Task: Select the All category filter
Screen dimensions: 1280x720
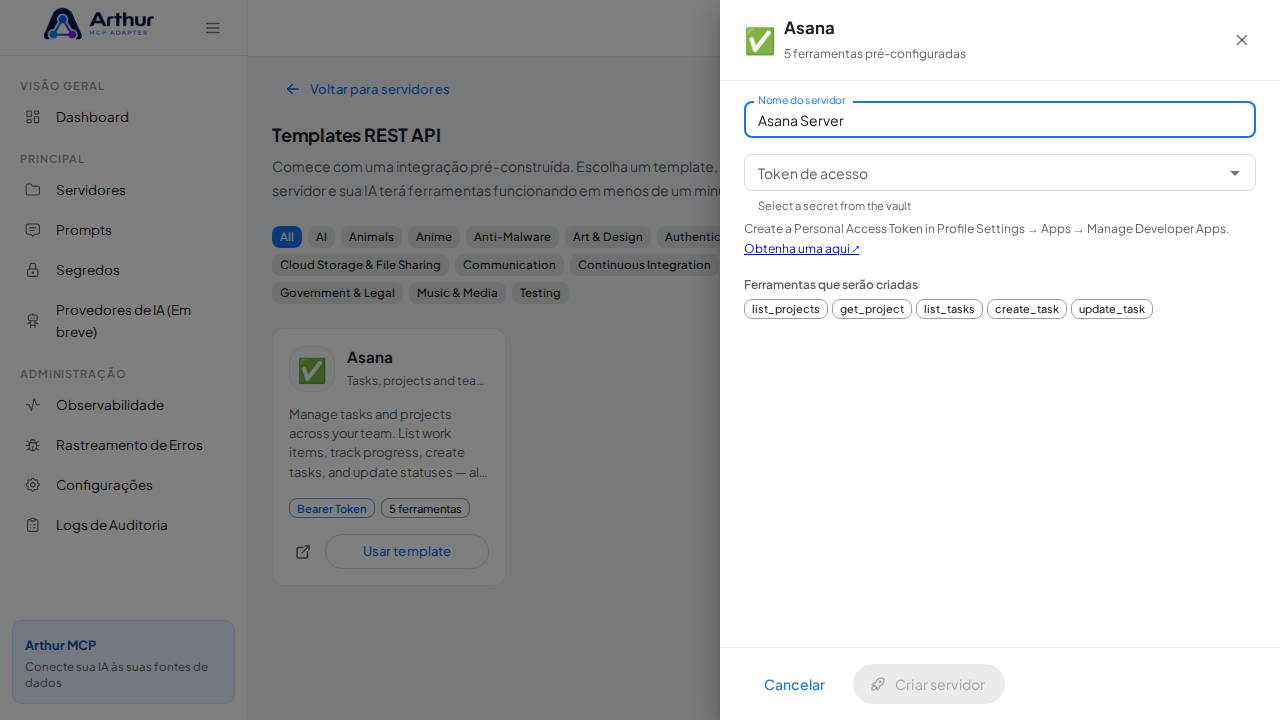Action: [x=287, y=237]
